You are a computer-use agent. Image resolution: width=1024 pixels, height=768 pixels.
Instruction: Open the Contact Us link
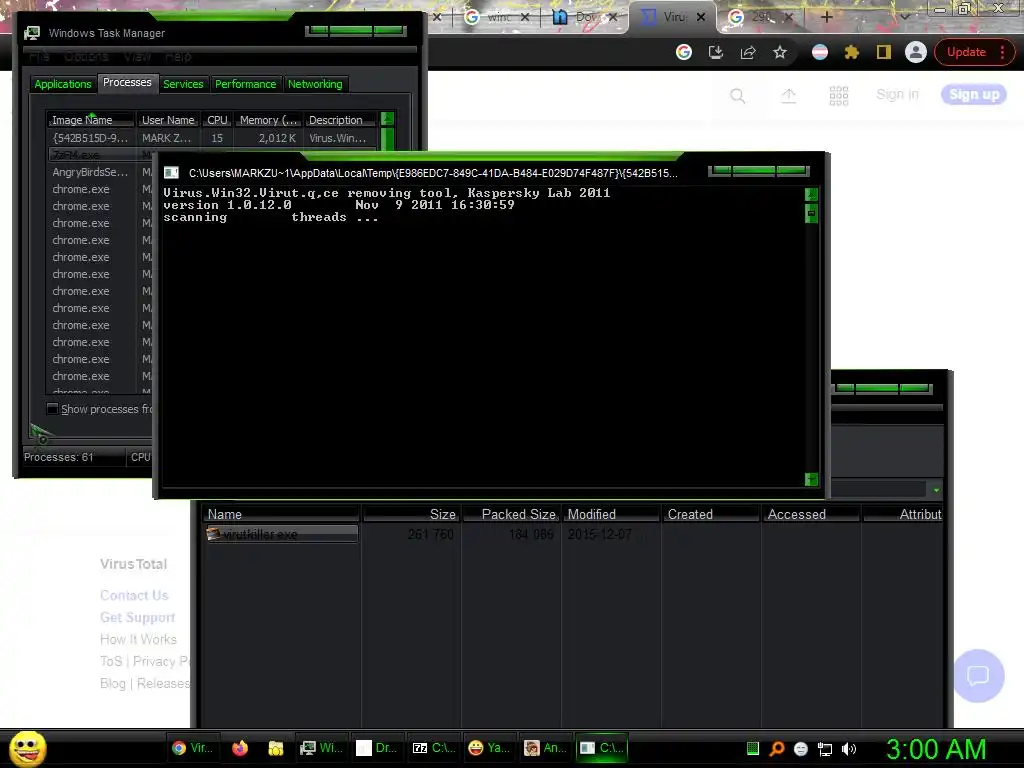[x=134, y=596]
